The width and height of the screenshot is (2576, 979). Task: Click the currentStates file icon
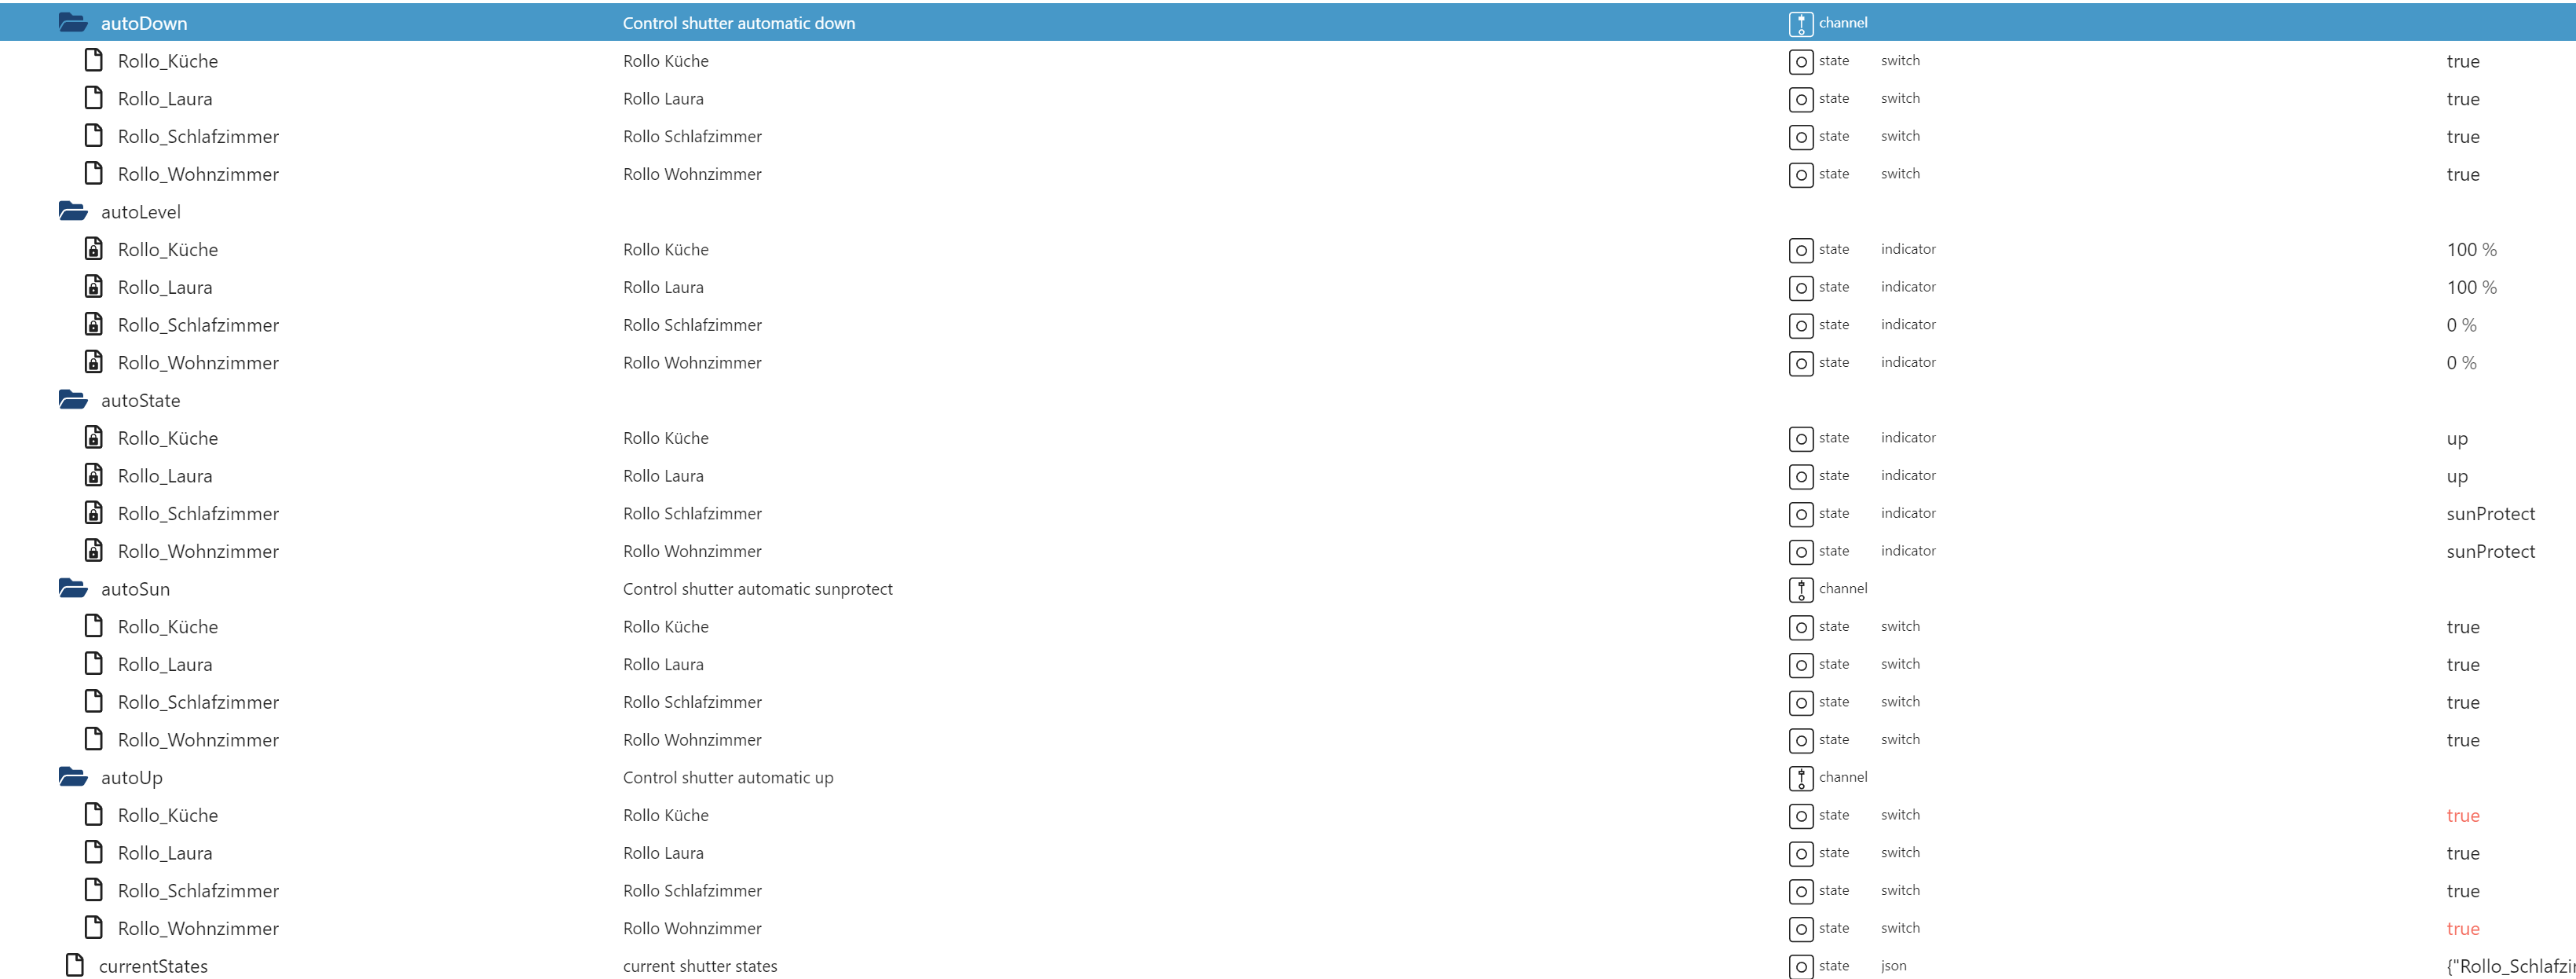click(x=75, y=965)
